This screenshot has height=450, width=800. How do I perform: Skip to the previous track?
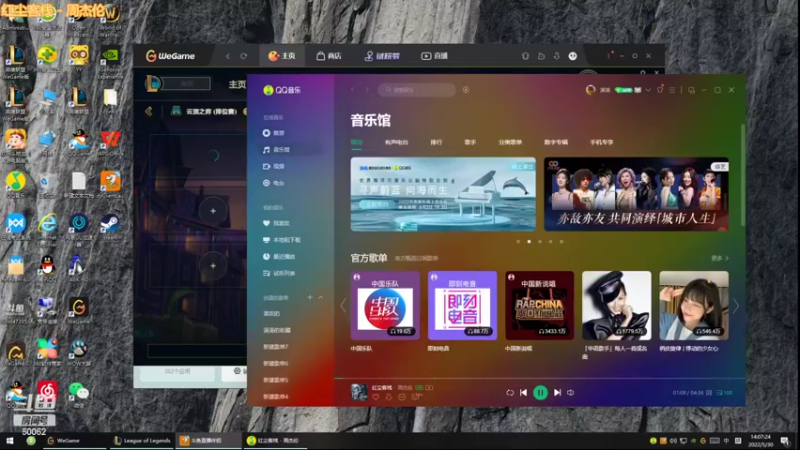[523, 392]
